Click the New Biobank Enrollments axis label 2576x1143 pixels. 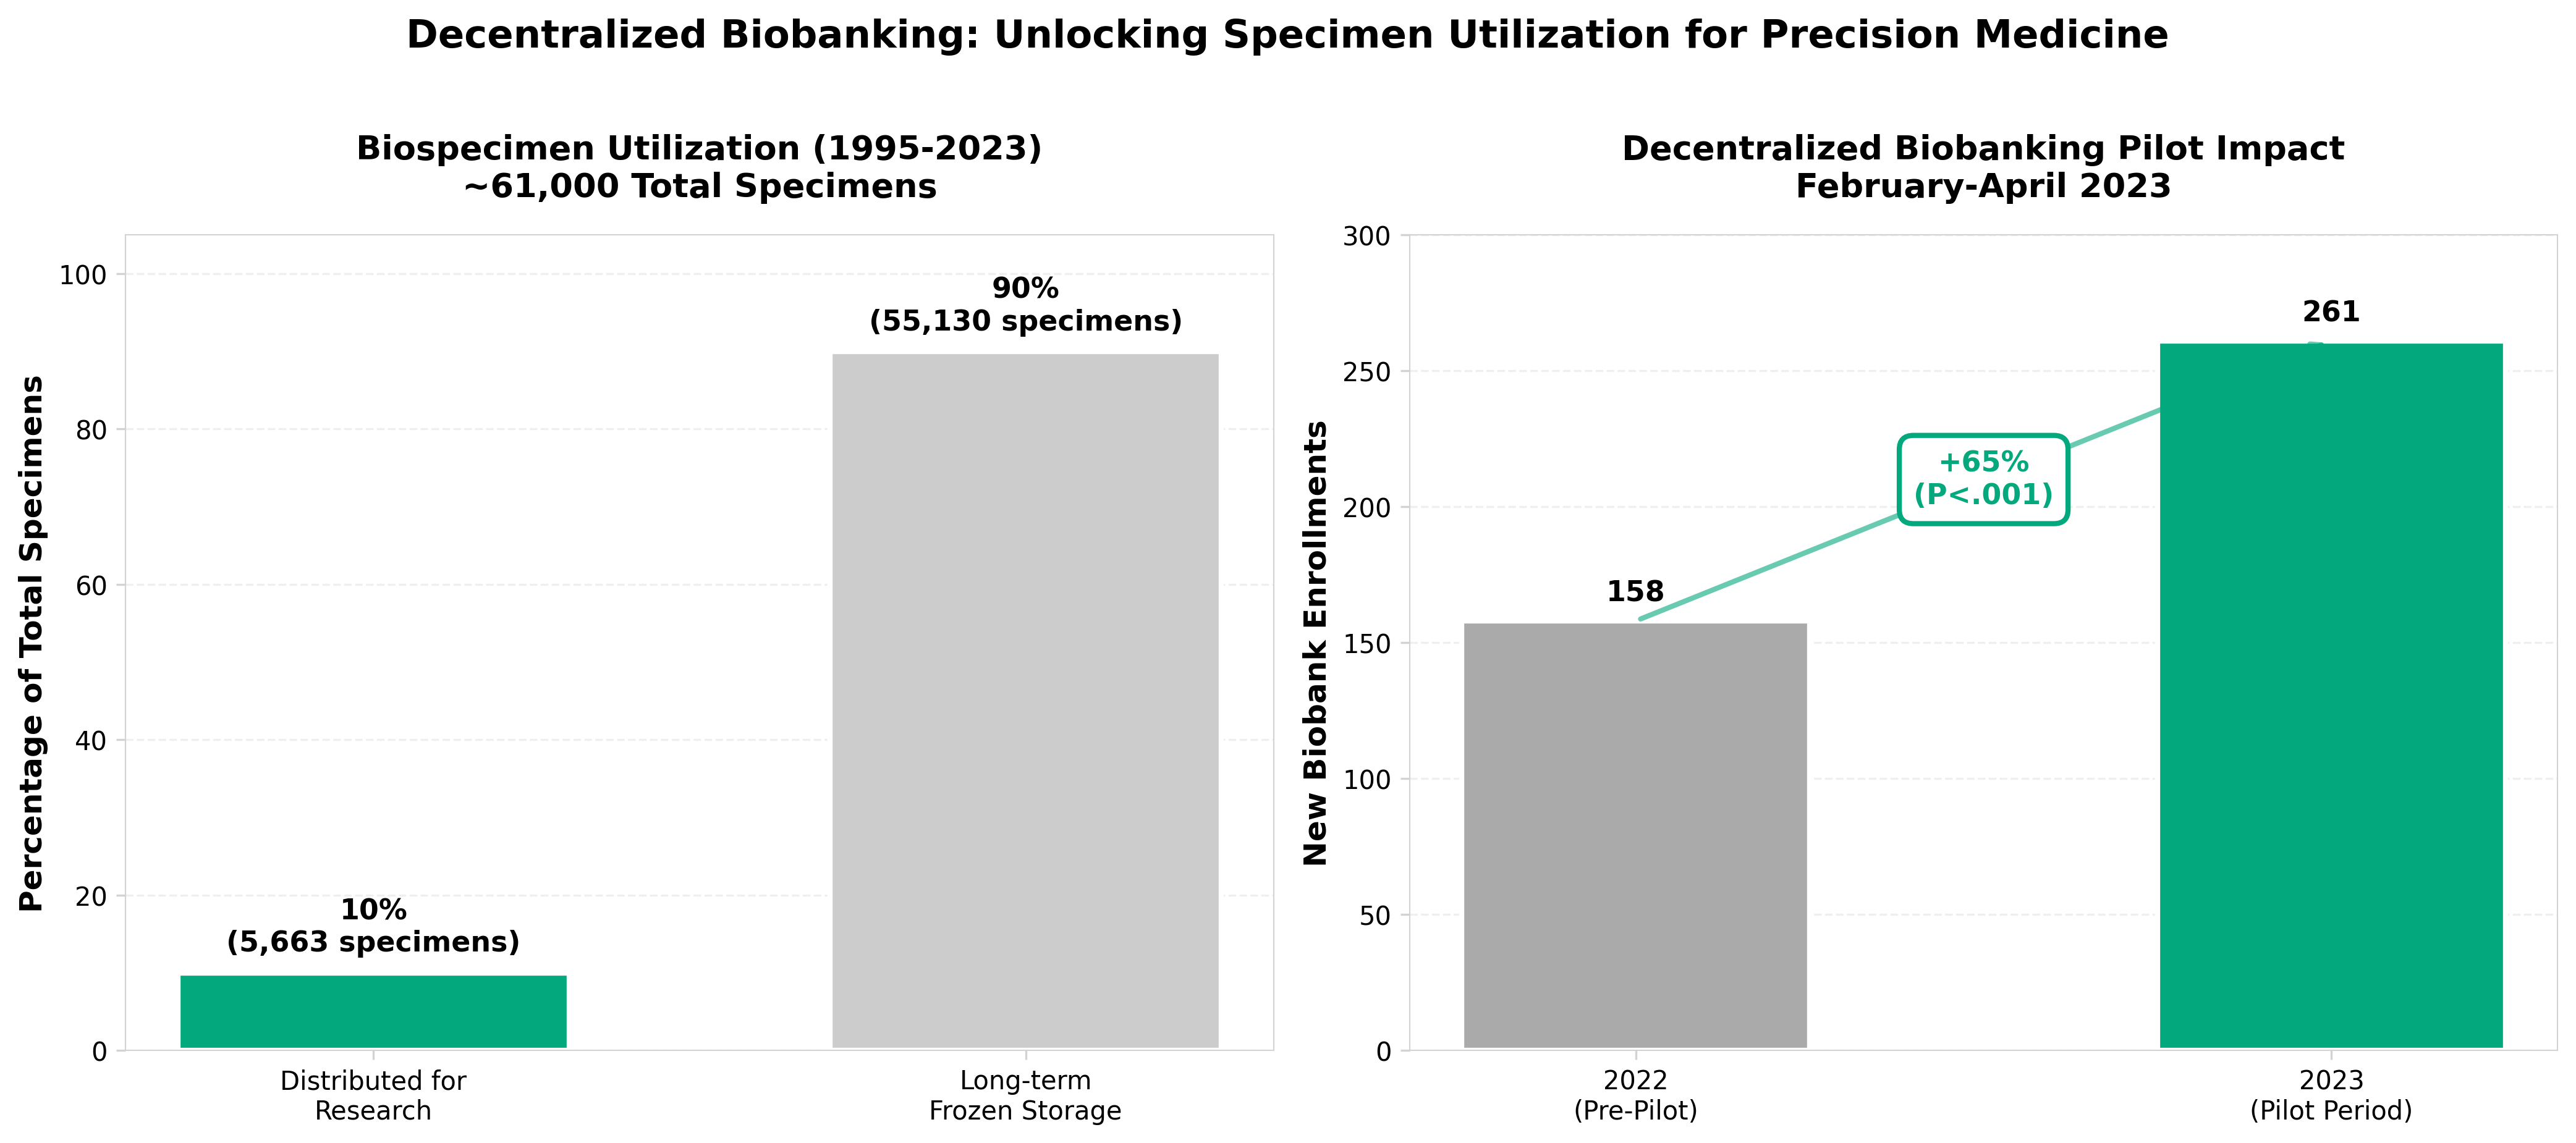click(x=1315, y=643)
